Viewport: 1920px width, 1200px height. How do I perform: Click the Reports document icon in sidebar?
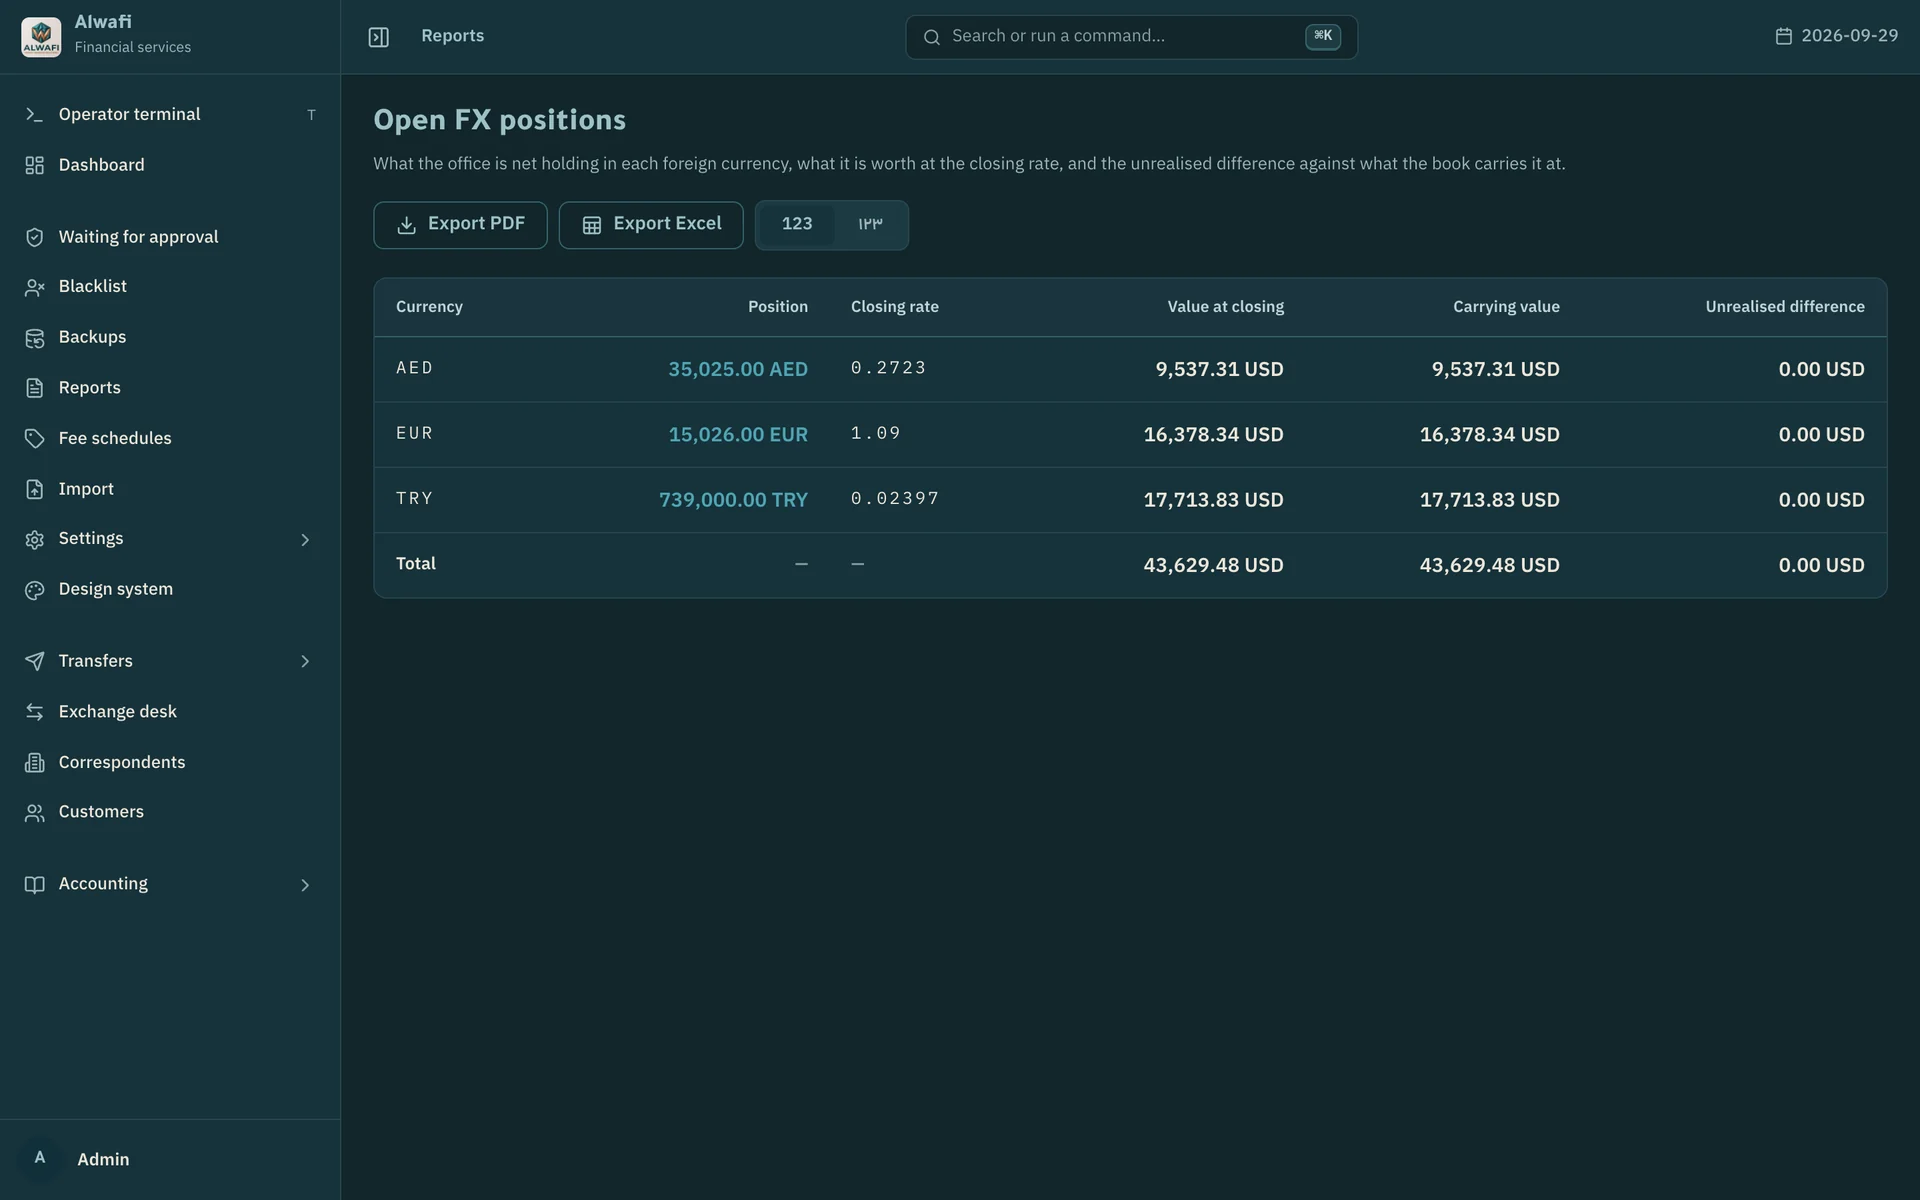(34, 388)
